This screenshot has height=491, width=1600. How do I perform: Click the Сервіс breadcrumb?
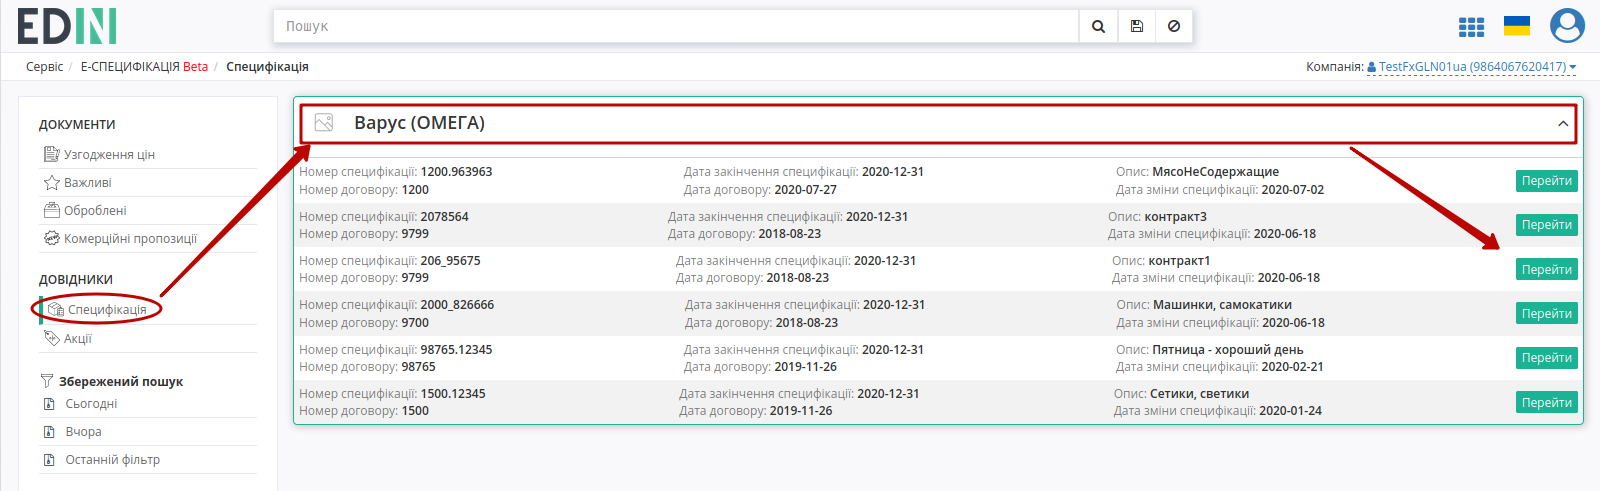(x=44, y=67)
